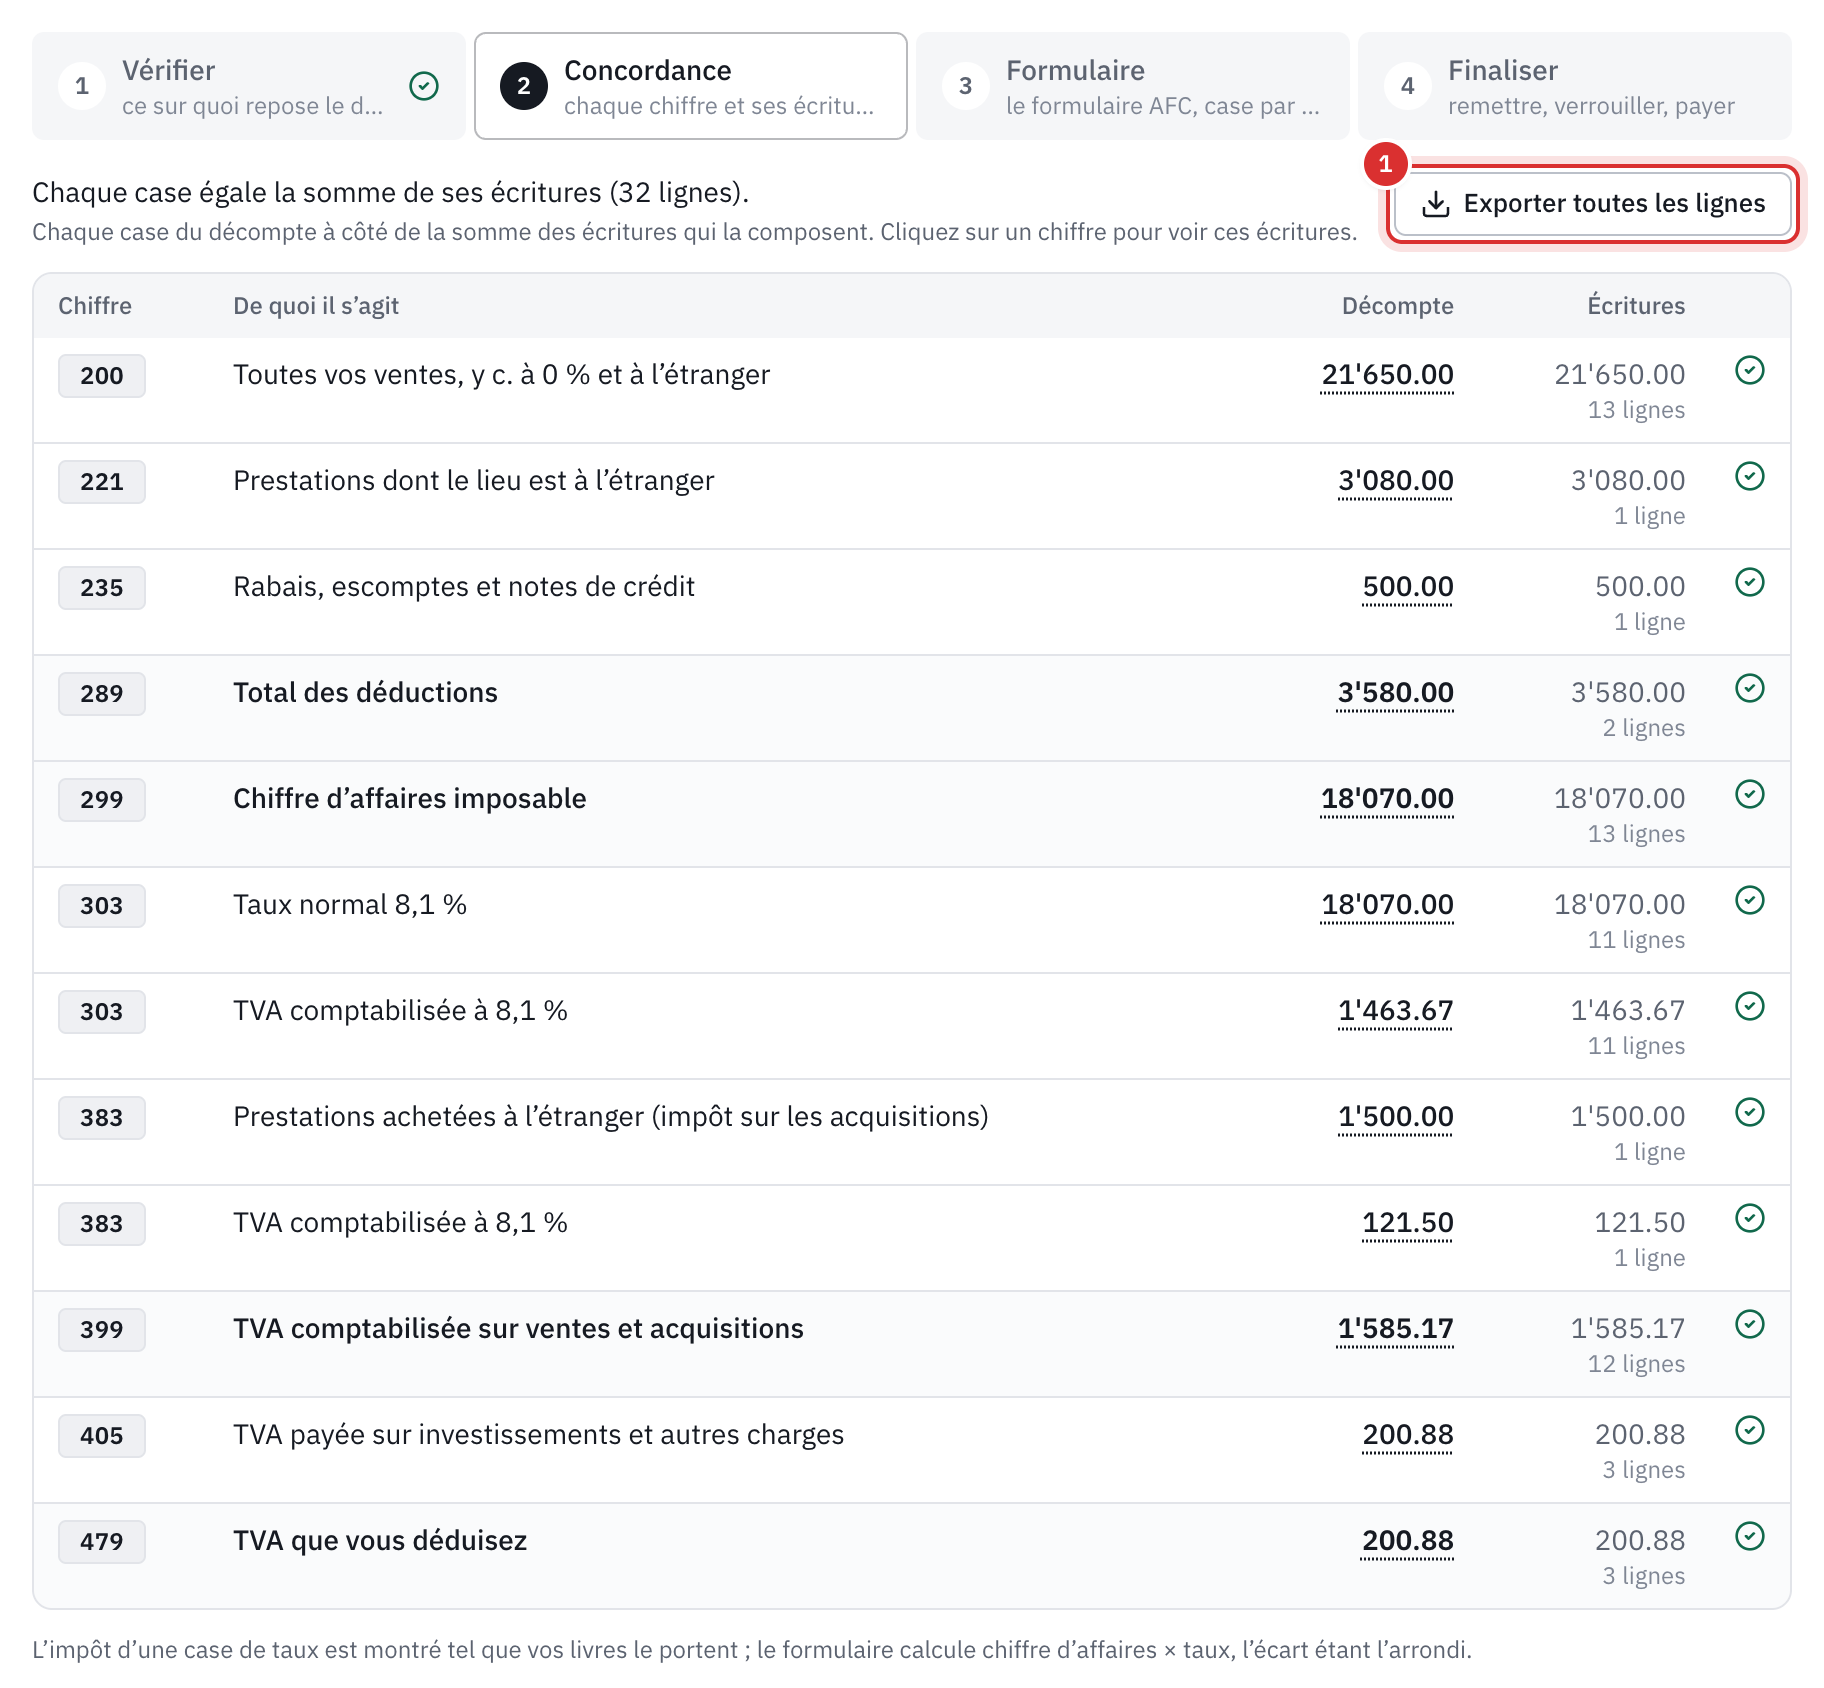Open entries for décompte 21'650.00
This screenshot has height=1688, width=1824.
(x=1387, y=375)
